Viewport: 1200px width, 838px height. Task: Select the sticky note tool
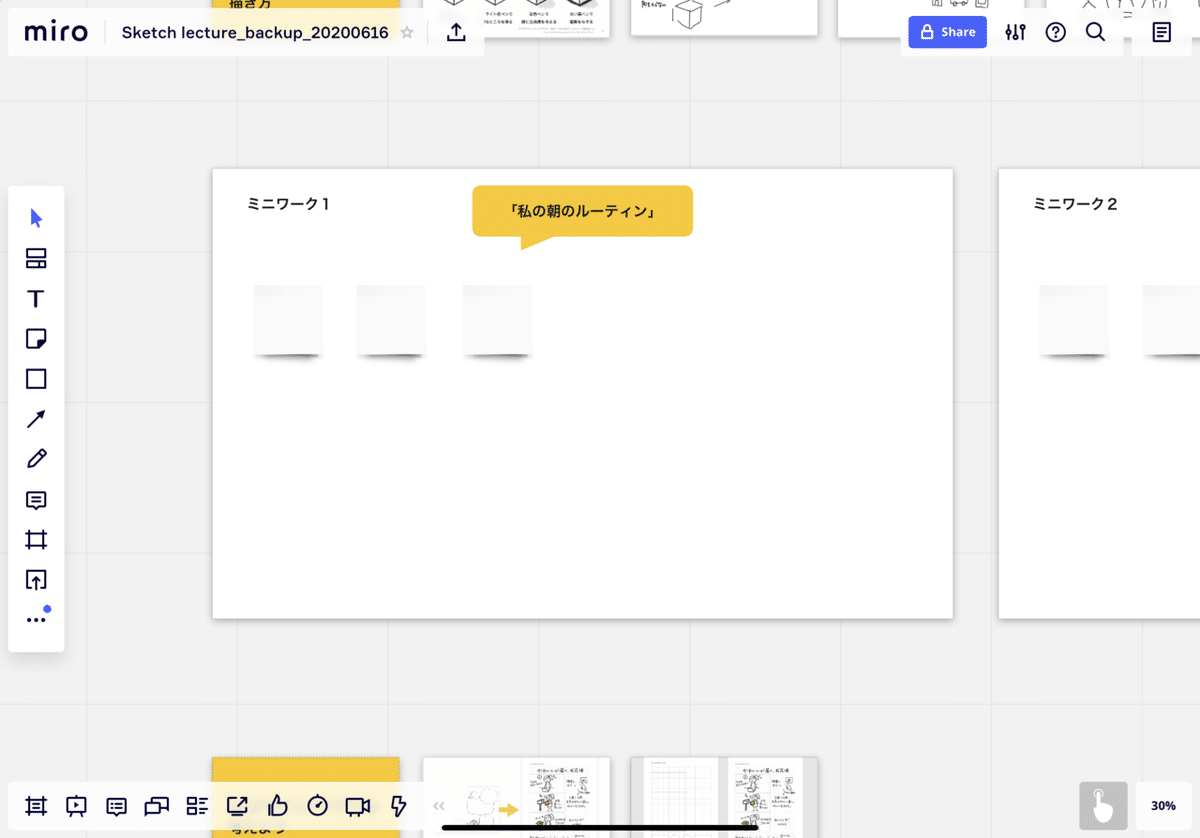coord(36,338)
